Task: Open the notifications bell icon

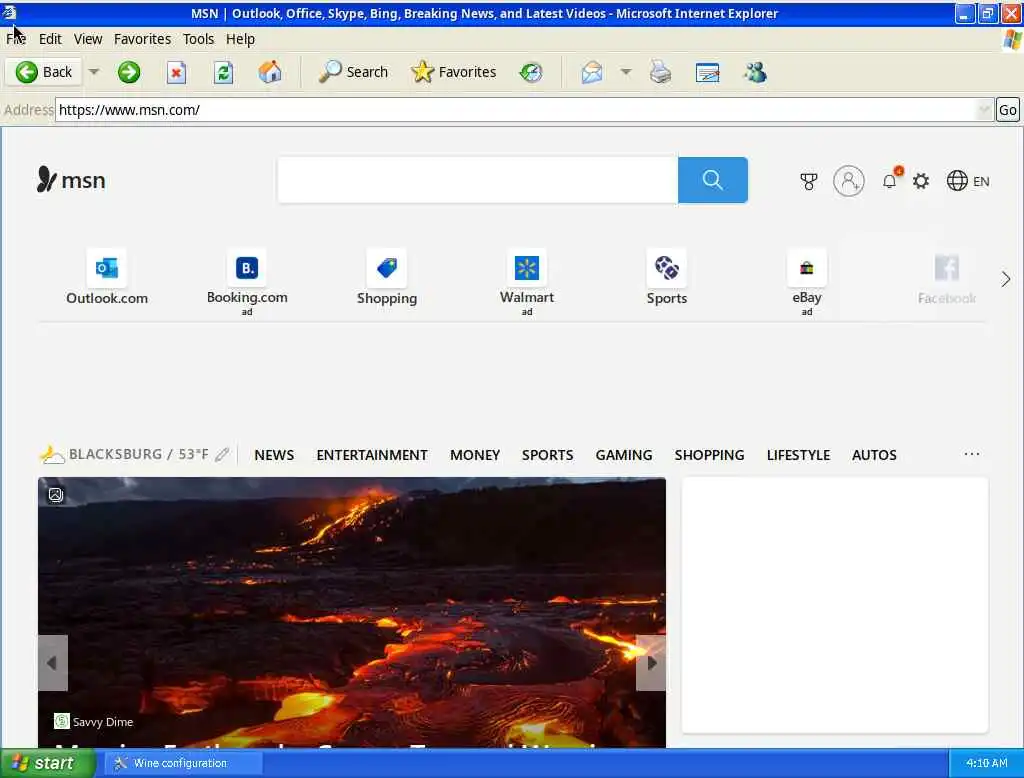Action: [890, 180]
